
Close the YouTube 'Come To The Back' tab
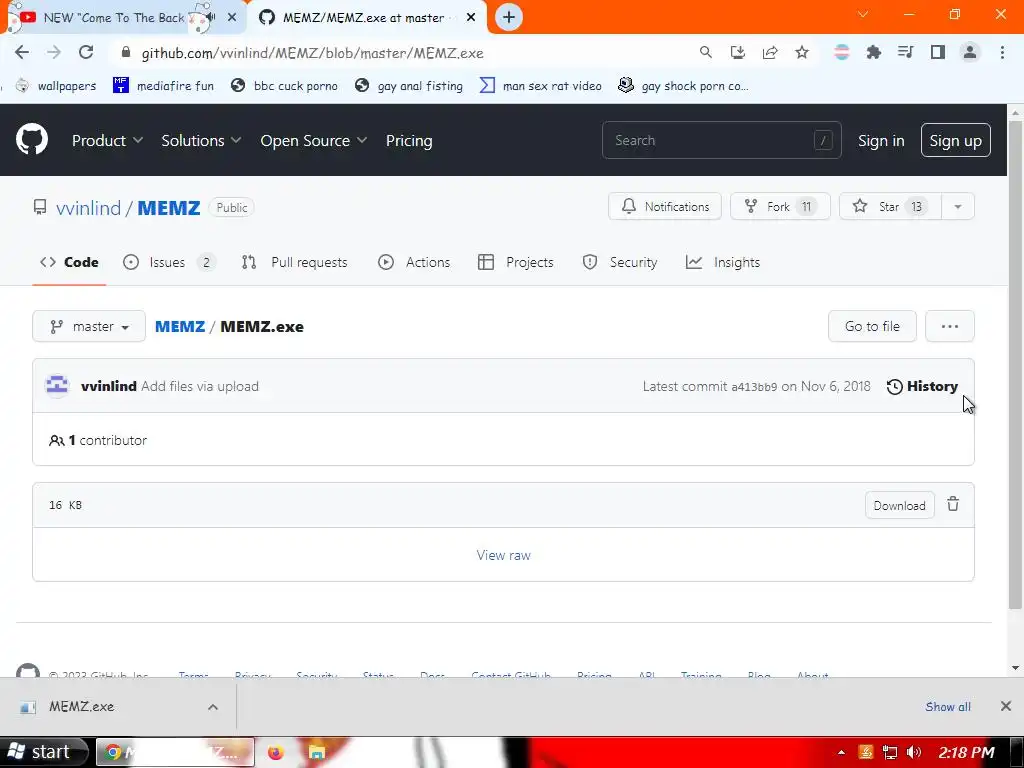point(232,18)
